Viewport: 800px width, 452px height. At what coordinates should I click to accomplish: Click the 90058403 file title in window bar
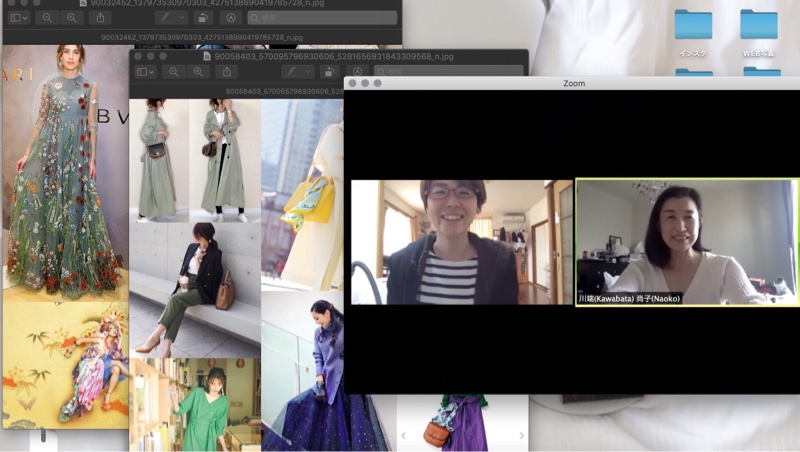(334, 57)
